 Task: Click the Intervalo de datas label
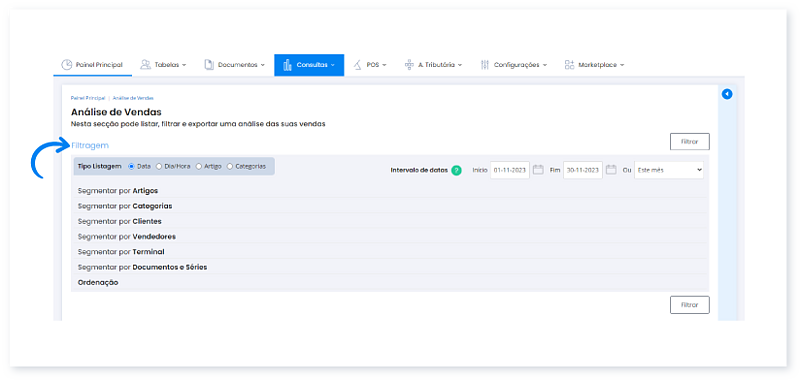click(419, 170)
